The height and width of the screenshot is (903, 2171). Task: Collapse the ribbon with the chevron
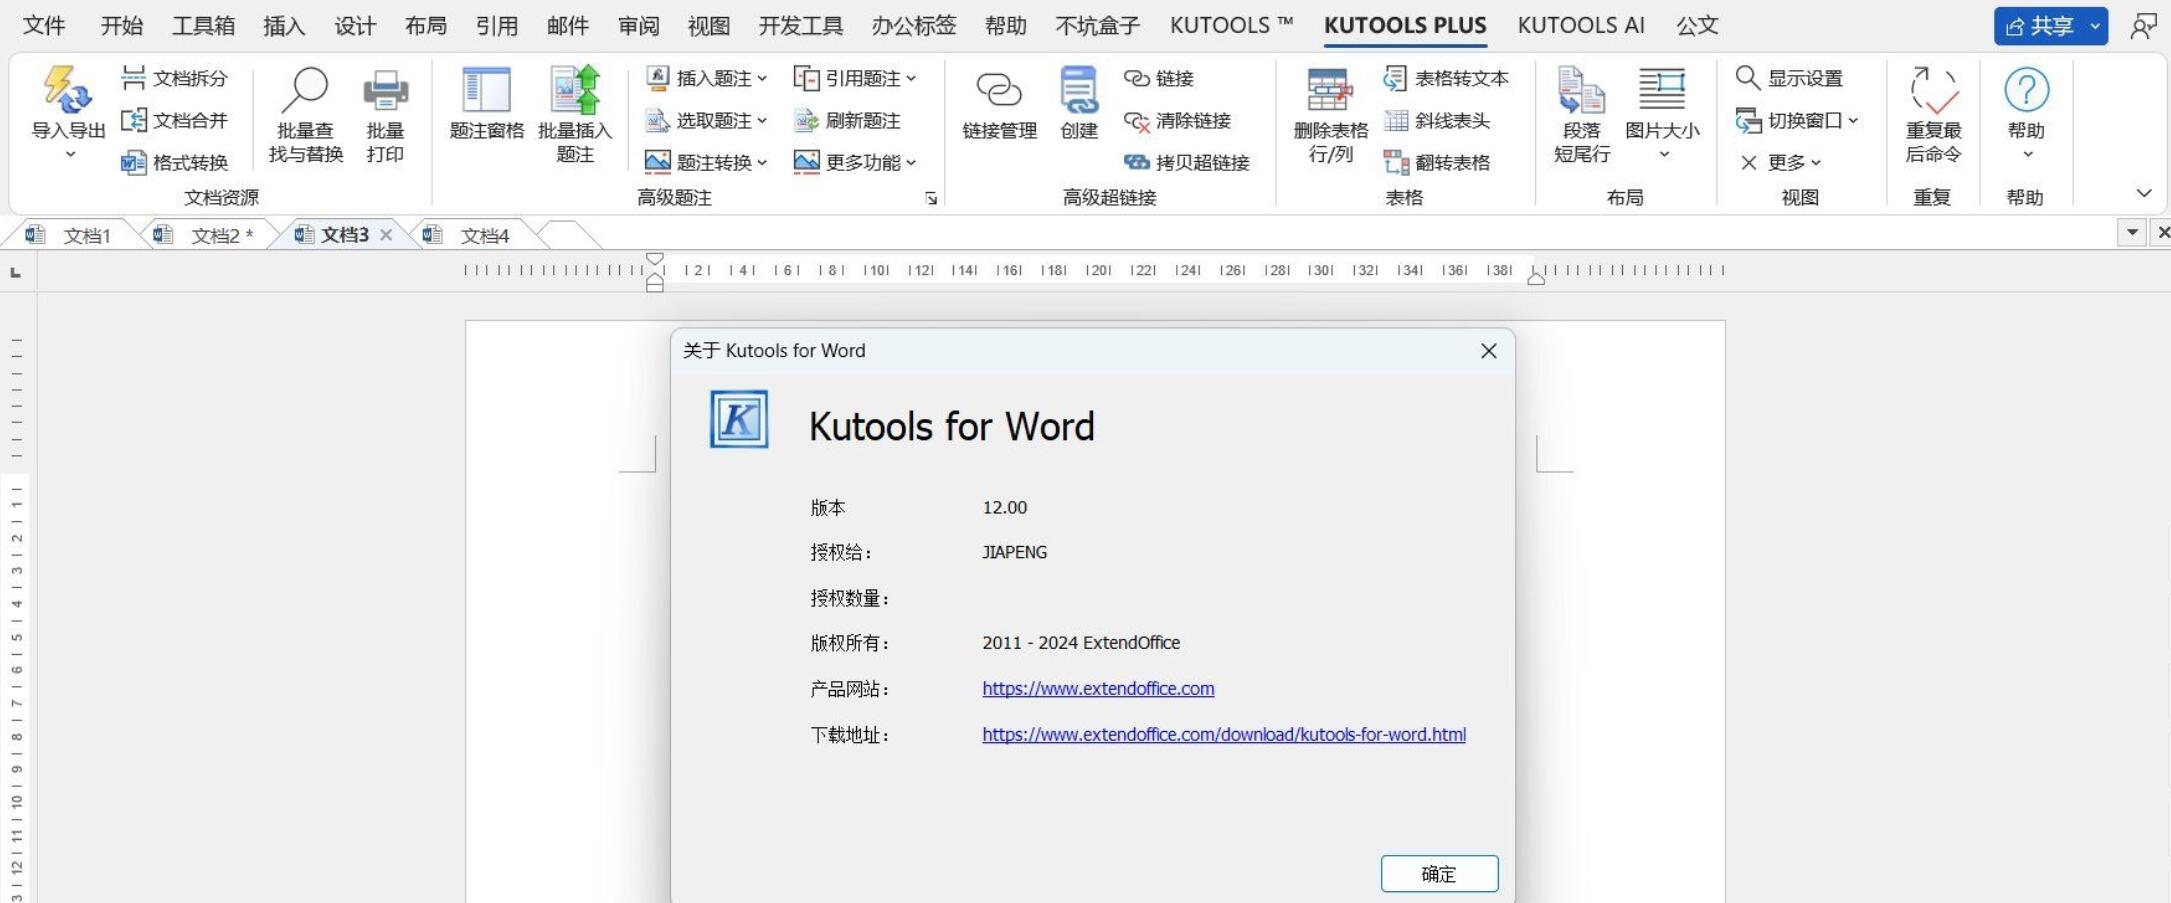(x=2143, y=193)
